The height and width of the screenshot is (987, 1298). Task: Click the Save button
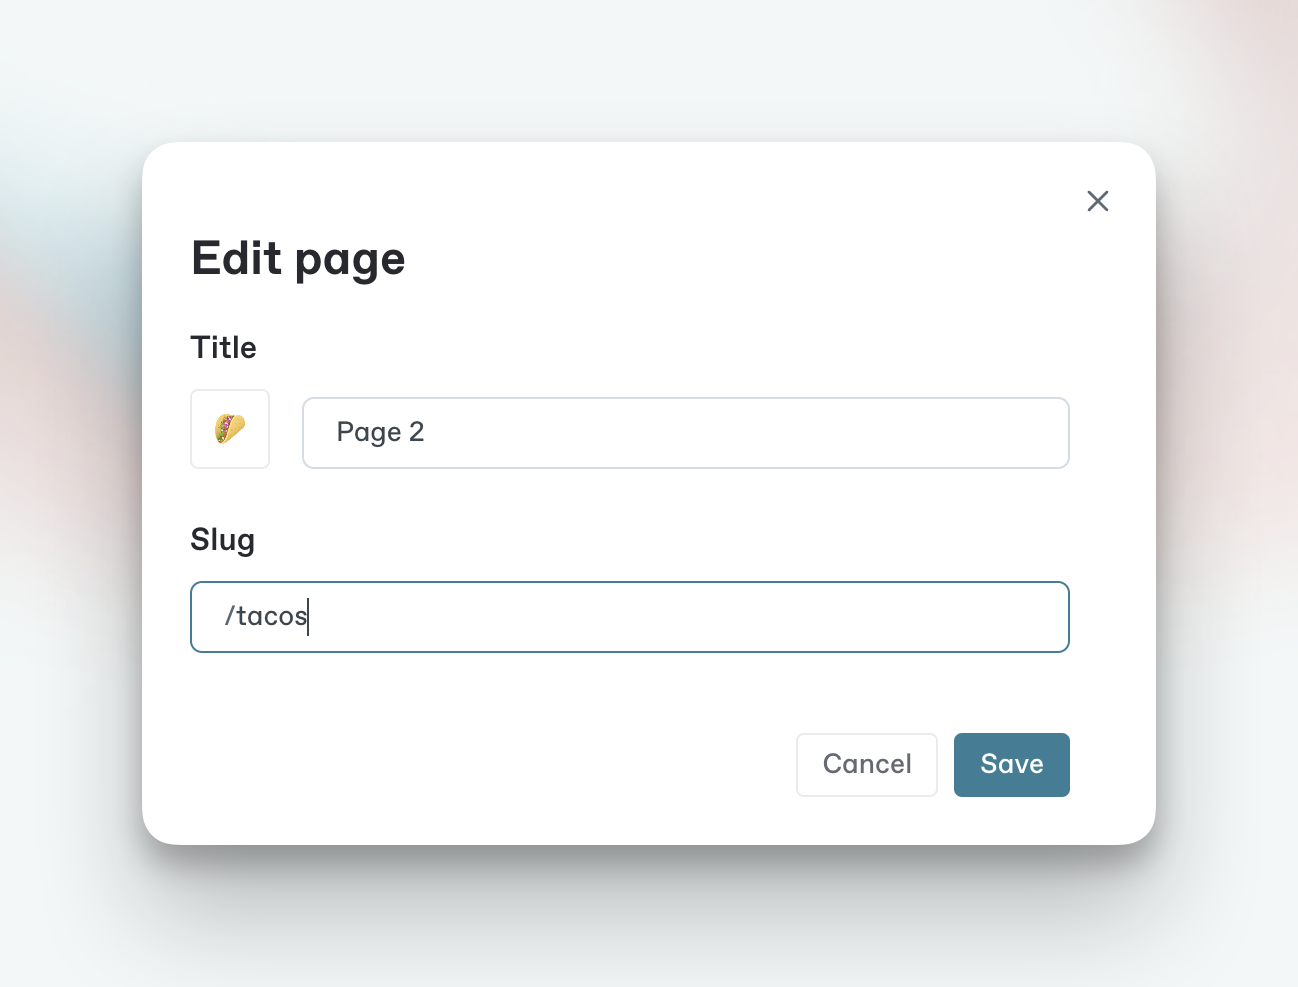coord(1011,765)
